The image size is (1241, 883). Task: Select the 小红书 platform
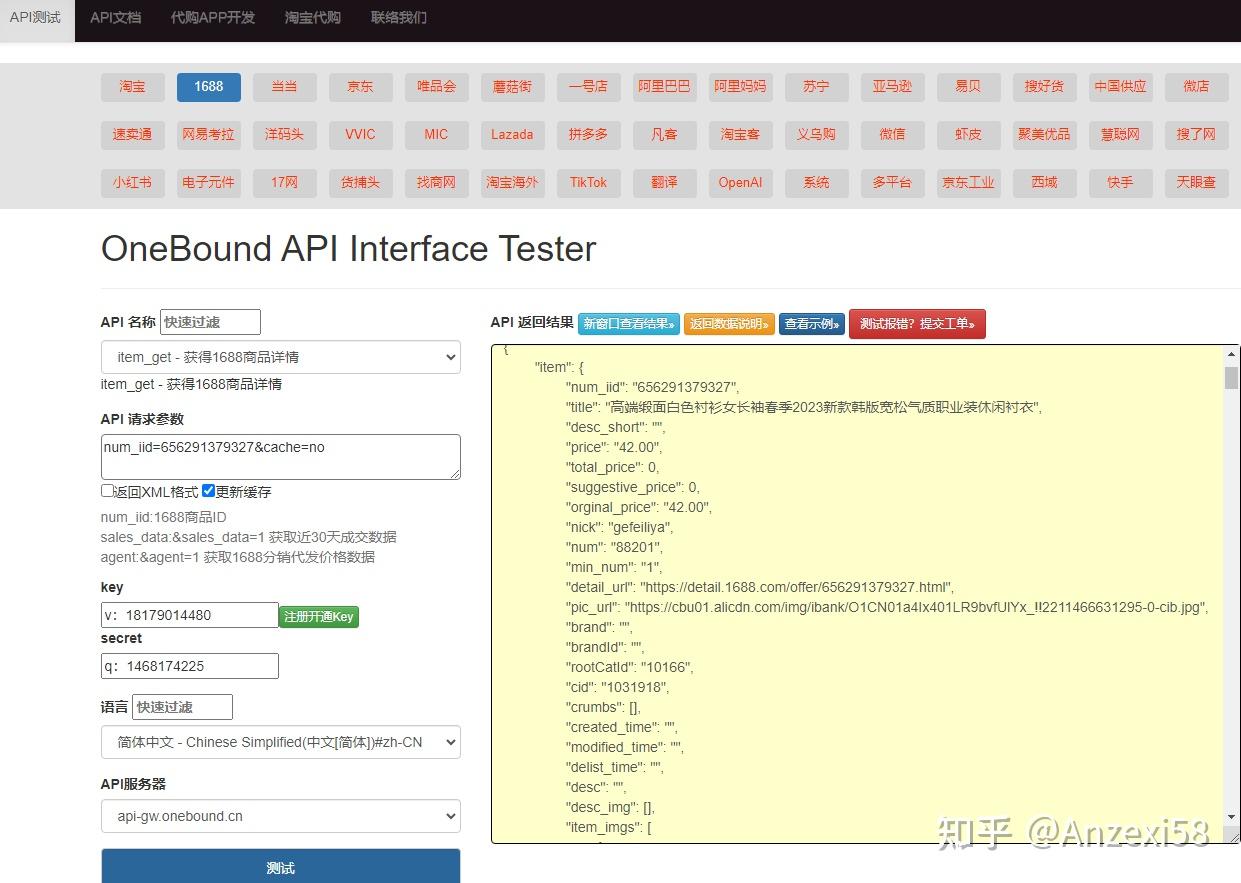pos(132,183)
